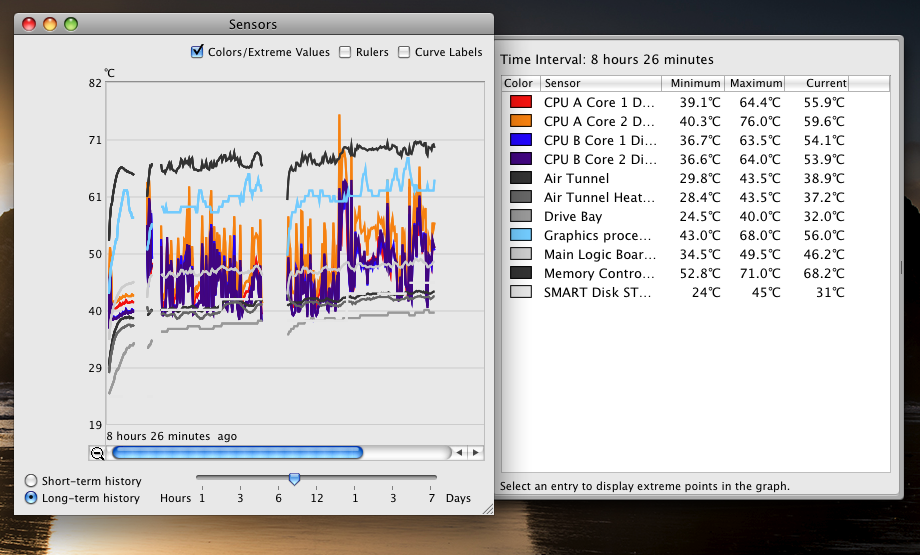Click the blue horizontal scrollbar thumb under graph

[237, 452]
